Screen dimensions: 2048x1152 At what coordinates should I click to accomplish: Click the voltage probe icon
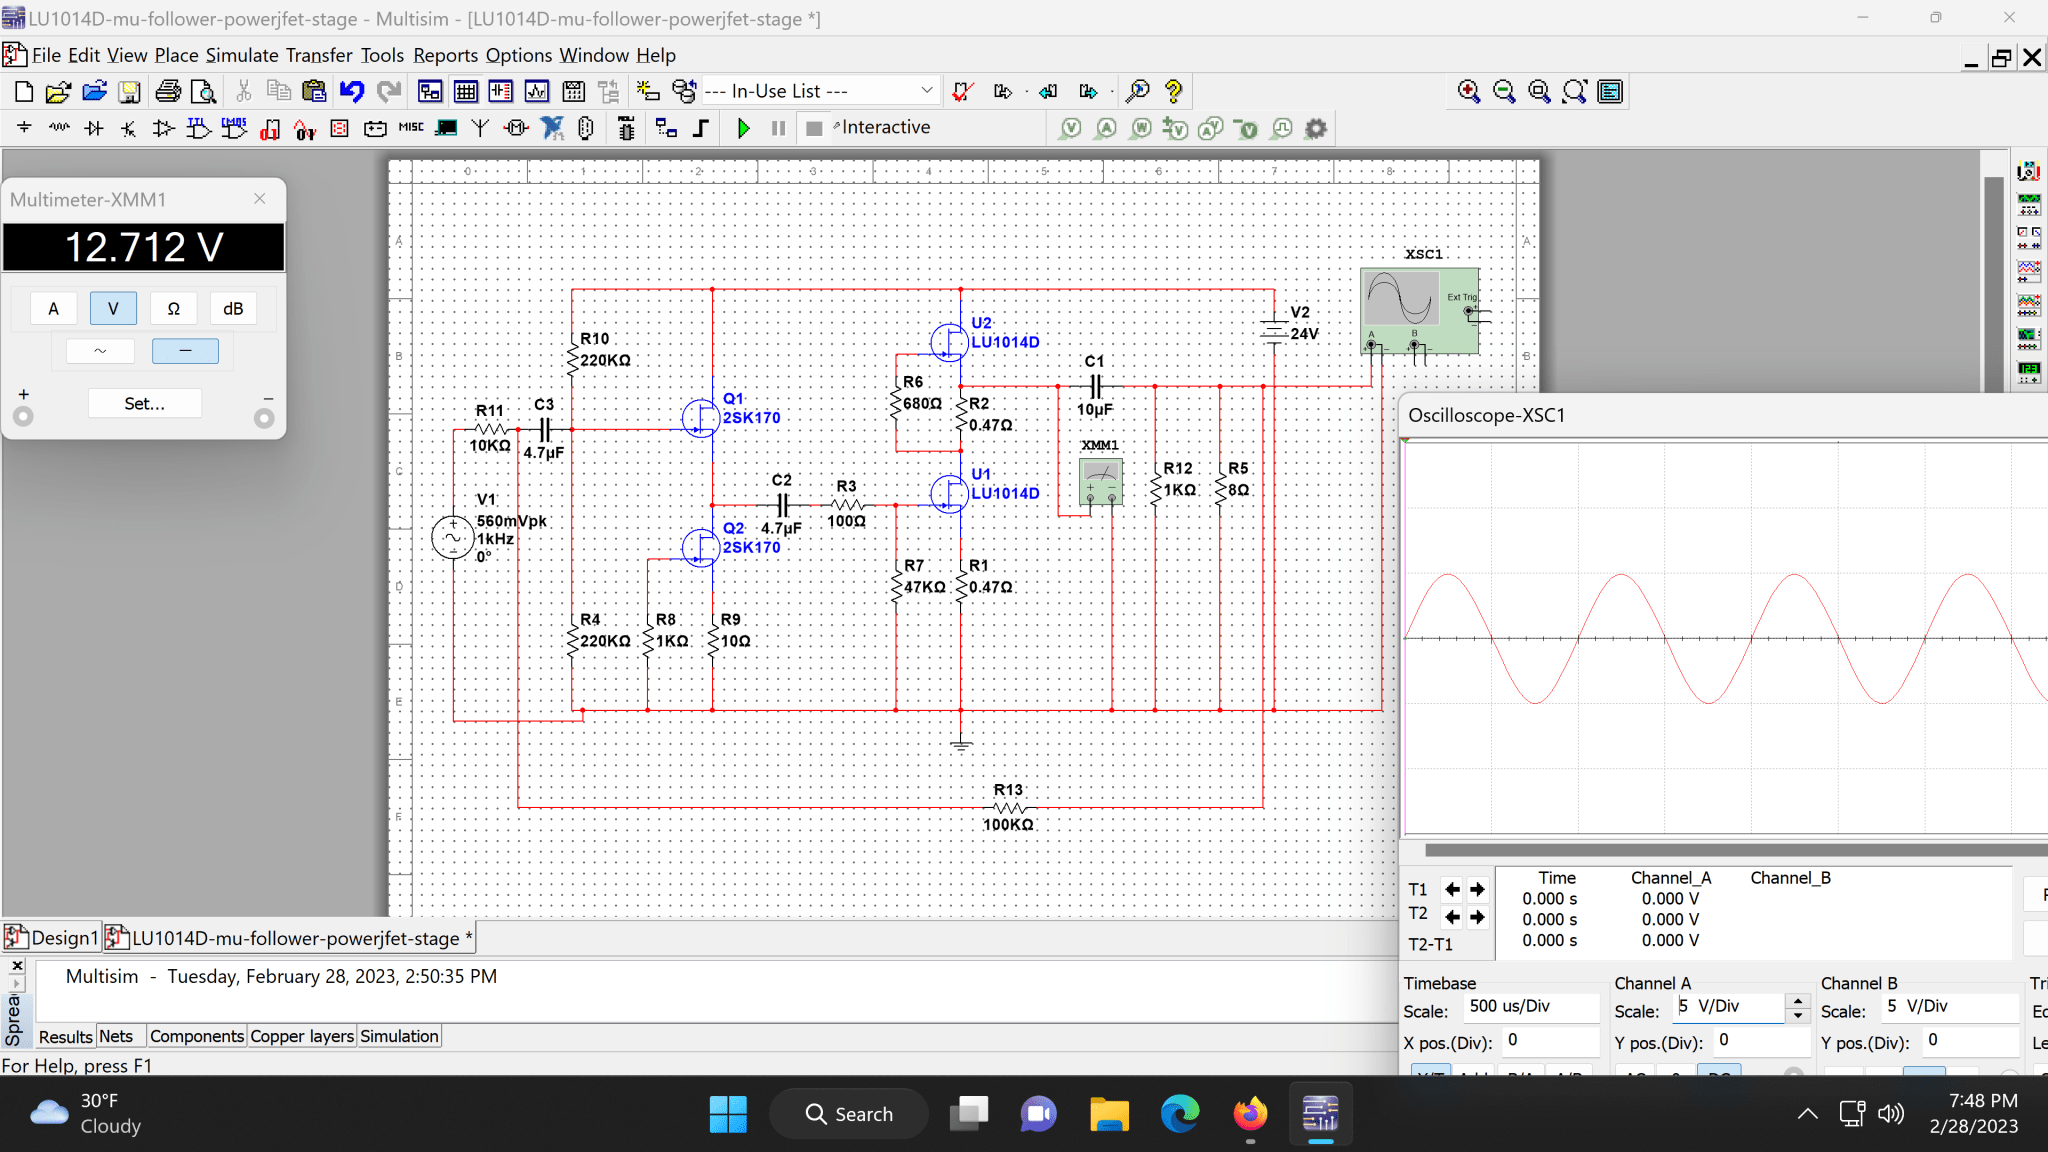(1071, 129)
